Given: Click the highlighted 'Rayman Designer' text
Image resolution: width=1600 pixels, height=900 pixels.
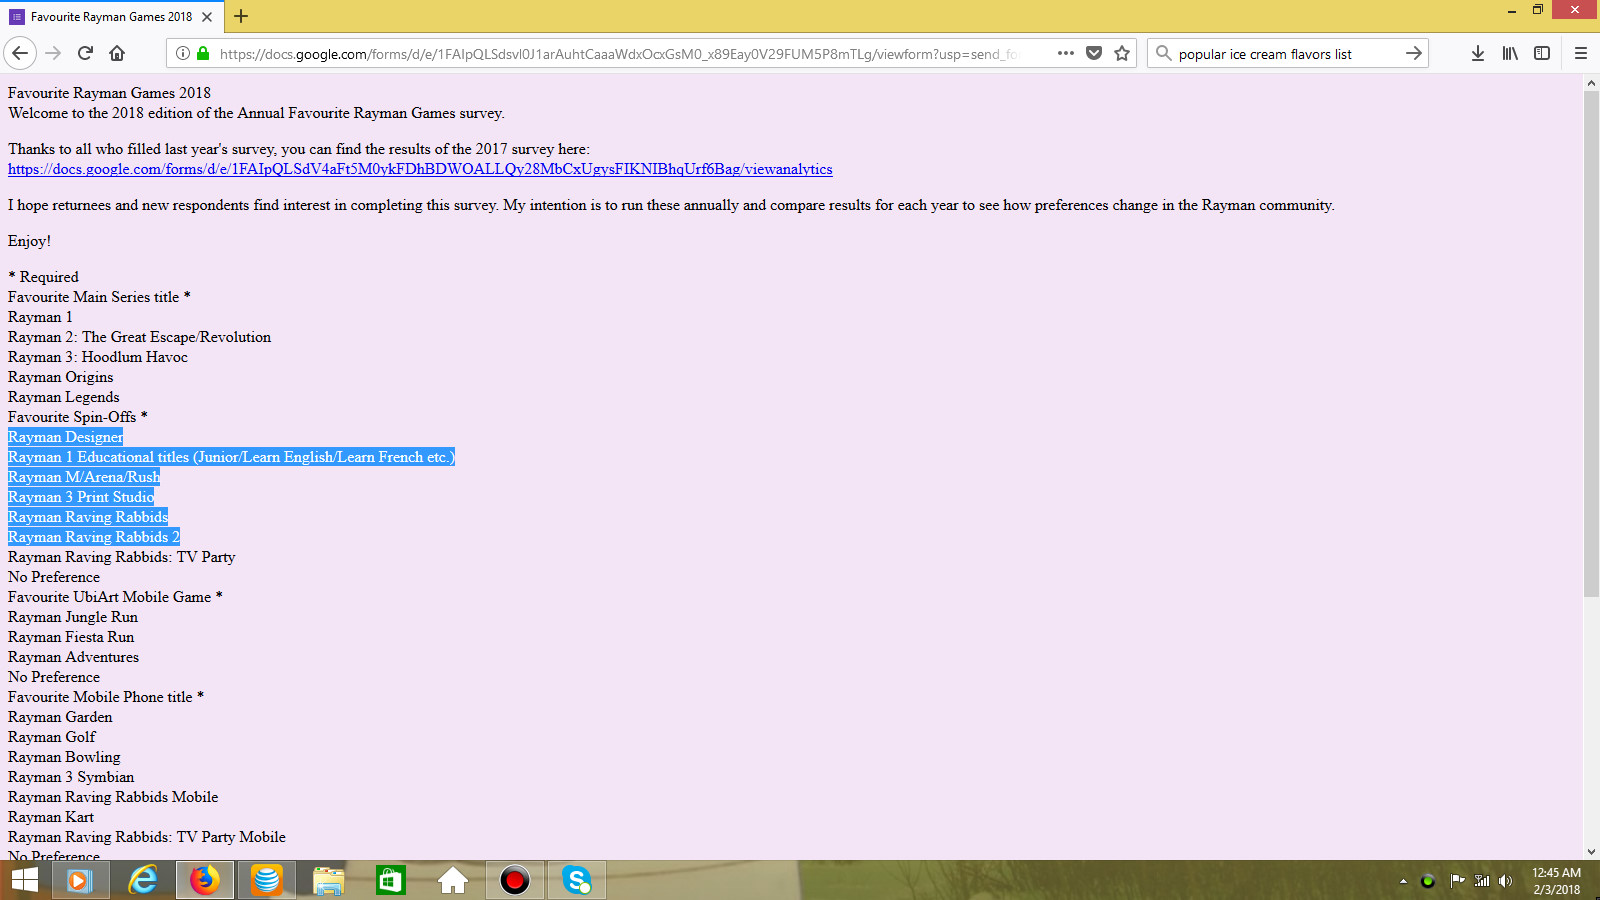Looking at the screenshot, I should pos(65,437).
